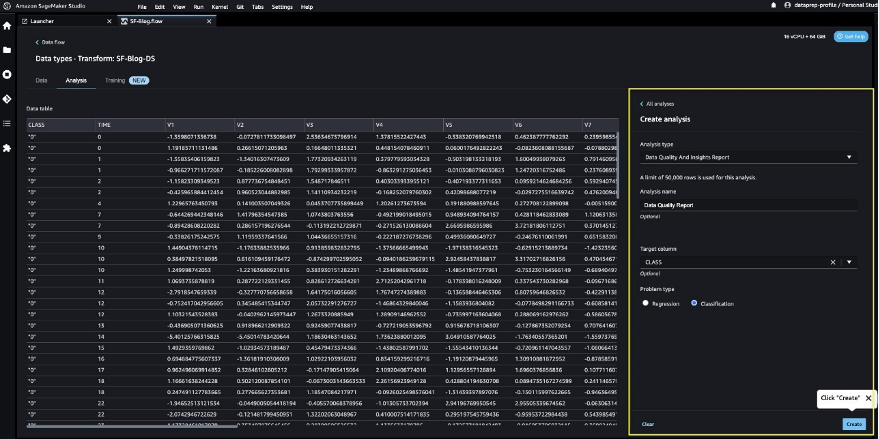Screen dimensions: 879x439
Task: Go back via Data flow link
Action: pyautogui.click(x=53, y=42)
